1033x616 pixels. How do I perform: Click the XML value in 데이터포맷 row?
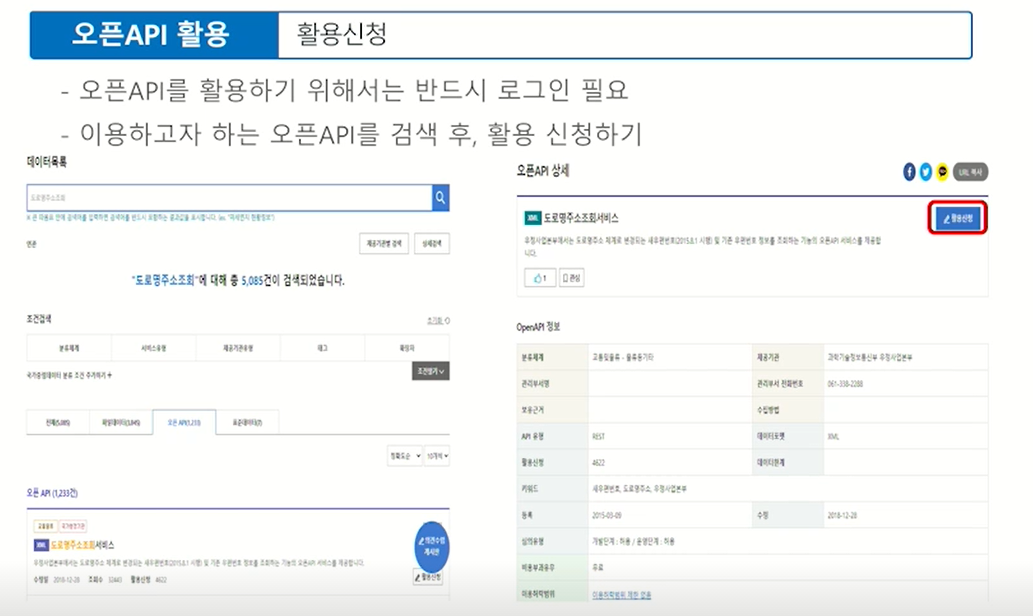(833, 436)
